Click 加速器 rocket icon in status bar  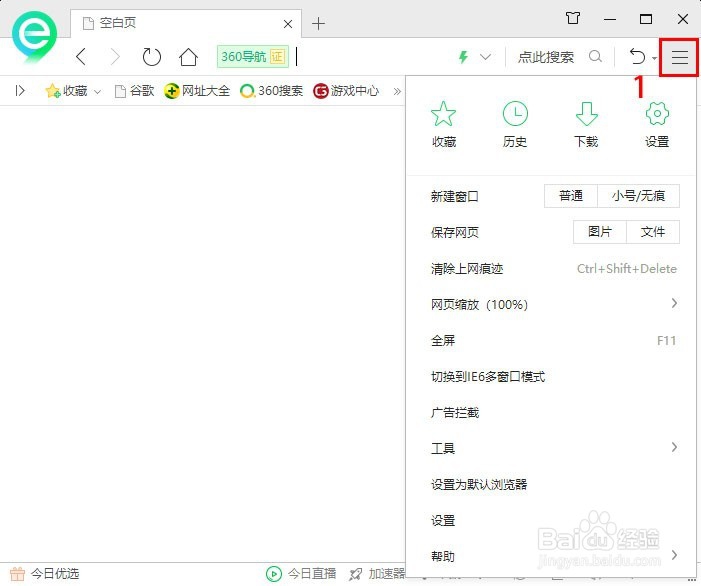pos(356,573)
